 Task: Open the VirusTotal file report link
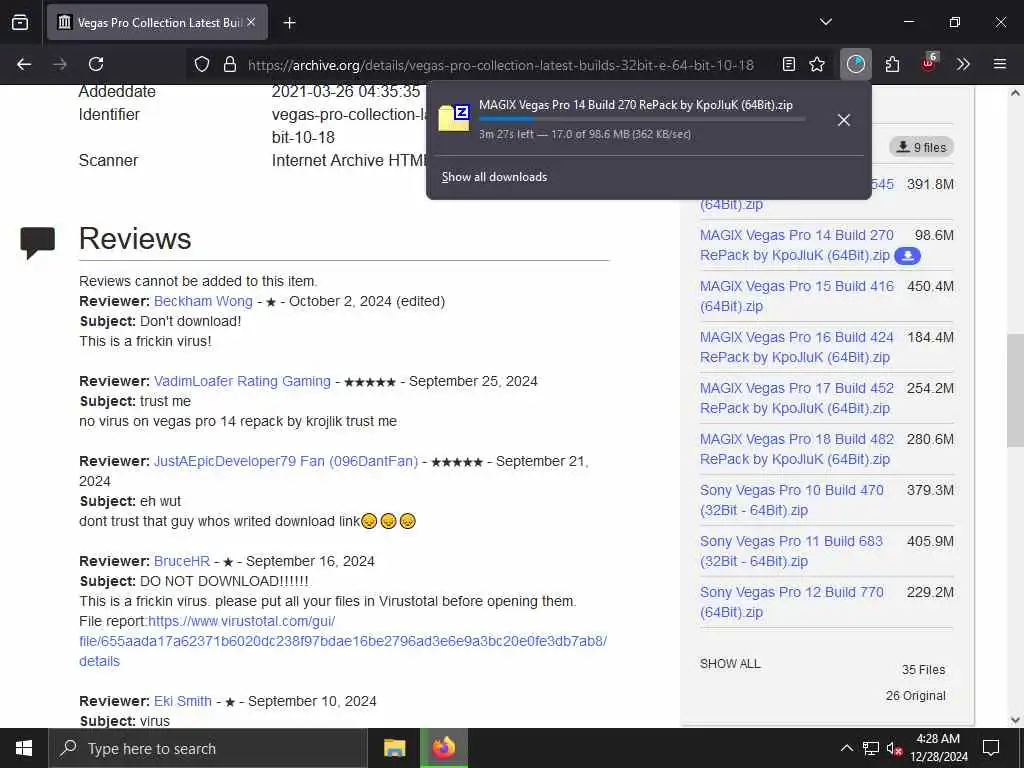(x=343, y=641)
